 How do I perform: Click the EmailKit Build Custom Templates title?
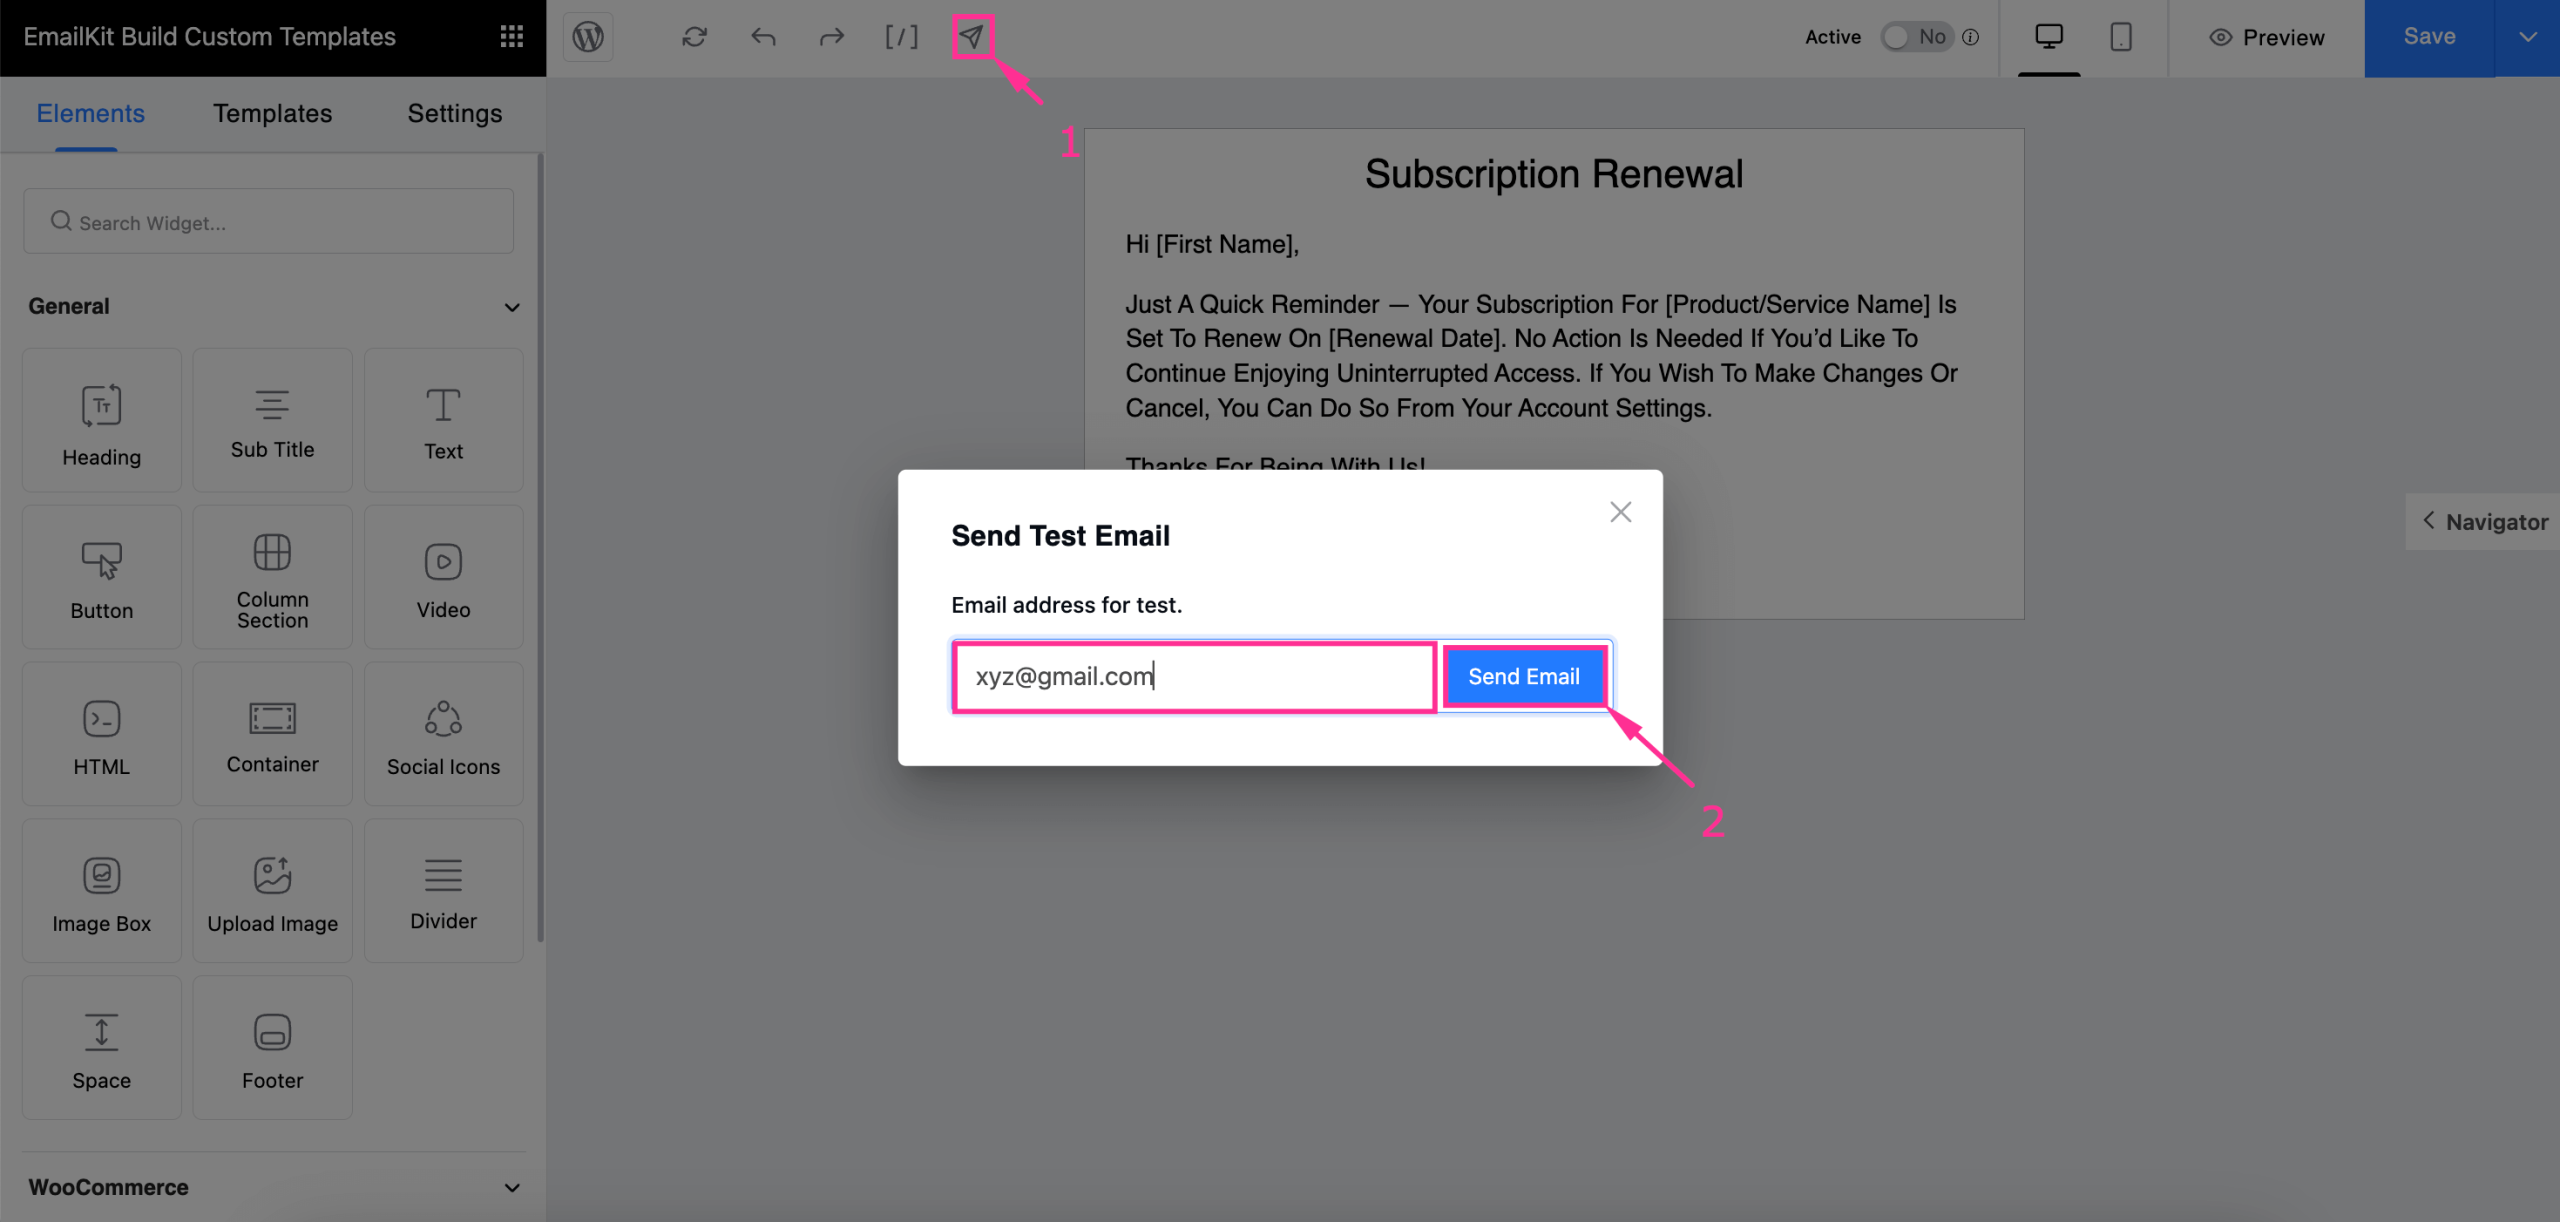click(210, 37)
